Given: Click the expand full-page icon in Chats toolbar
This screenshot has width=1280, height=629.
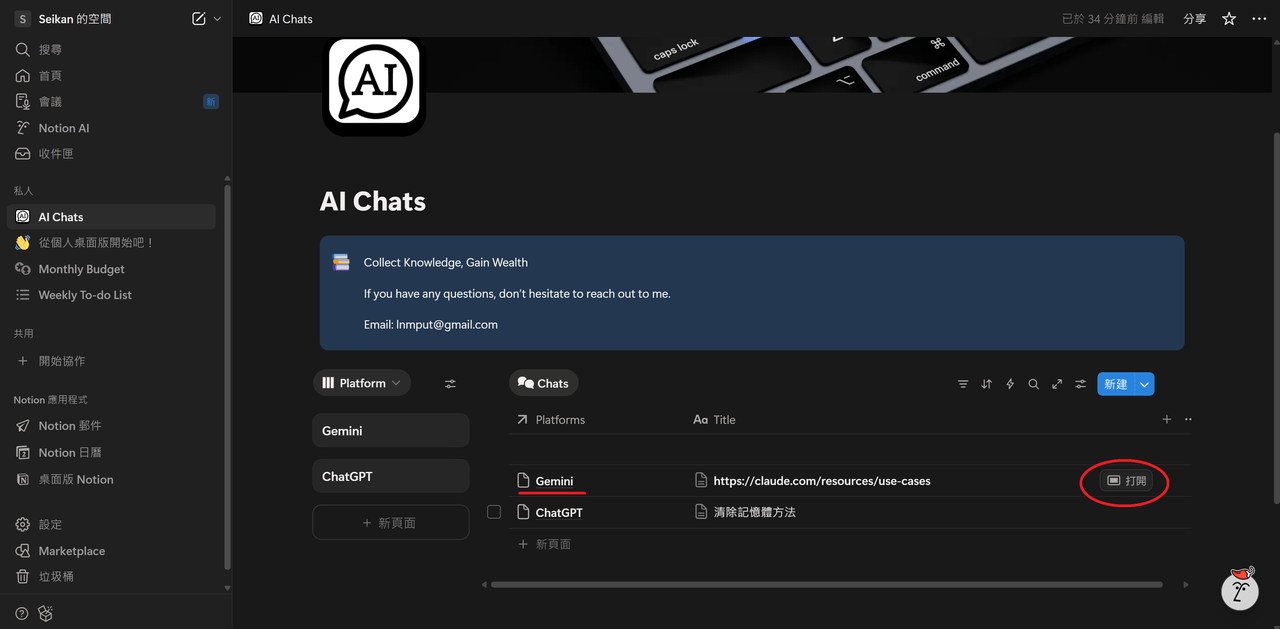Looking at the screenshot, I should pyautogui.click(x=1057, y=384).
